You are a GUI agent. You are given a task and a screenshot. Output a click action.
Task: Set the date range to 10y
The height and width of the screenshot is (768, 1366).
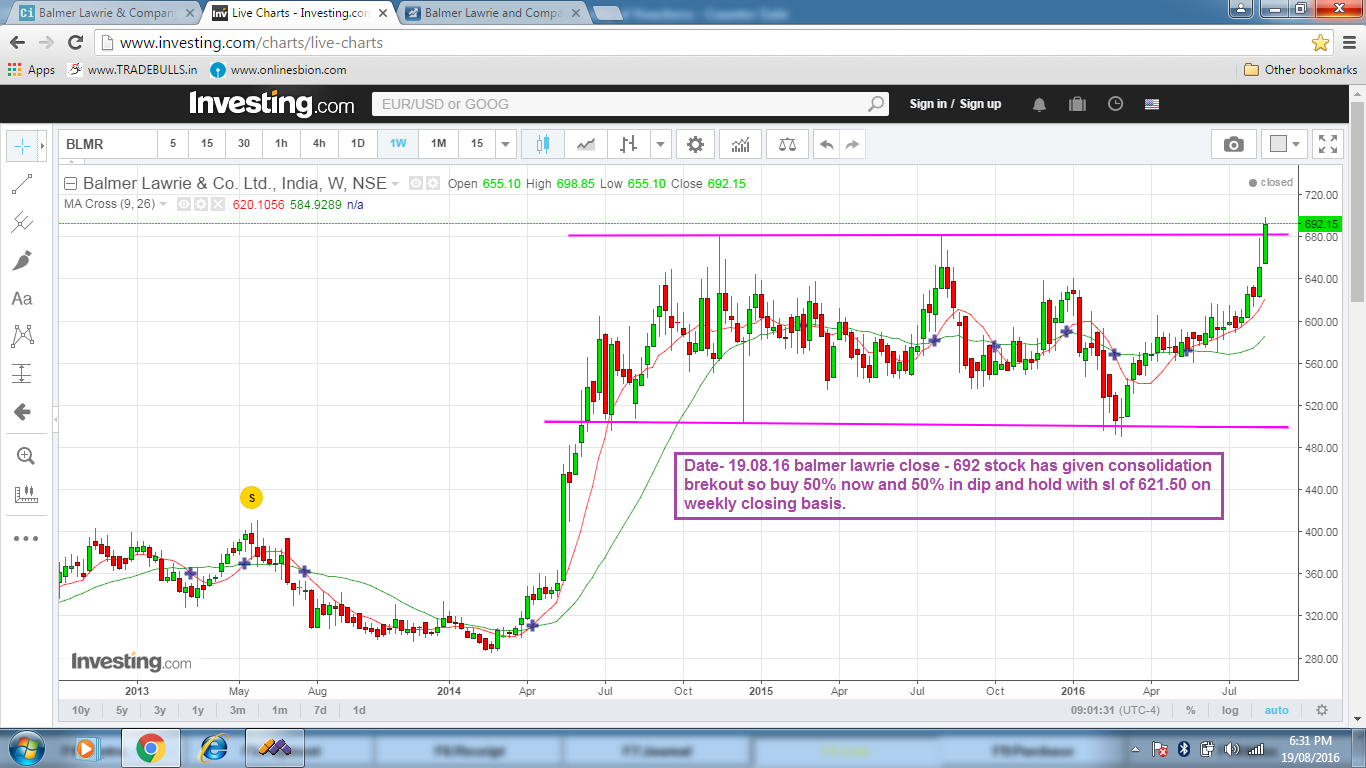coord(81,710)
